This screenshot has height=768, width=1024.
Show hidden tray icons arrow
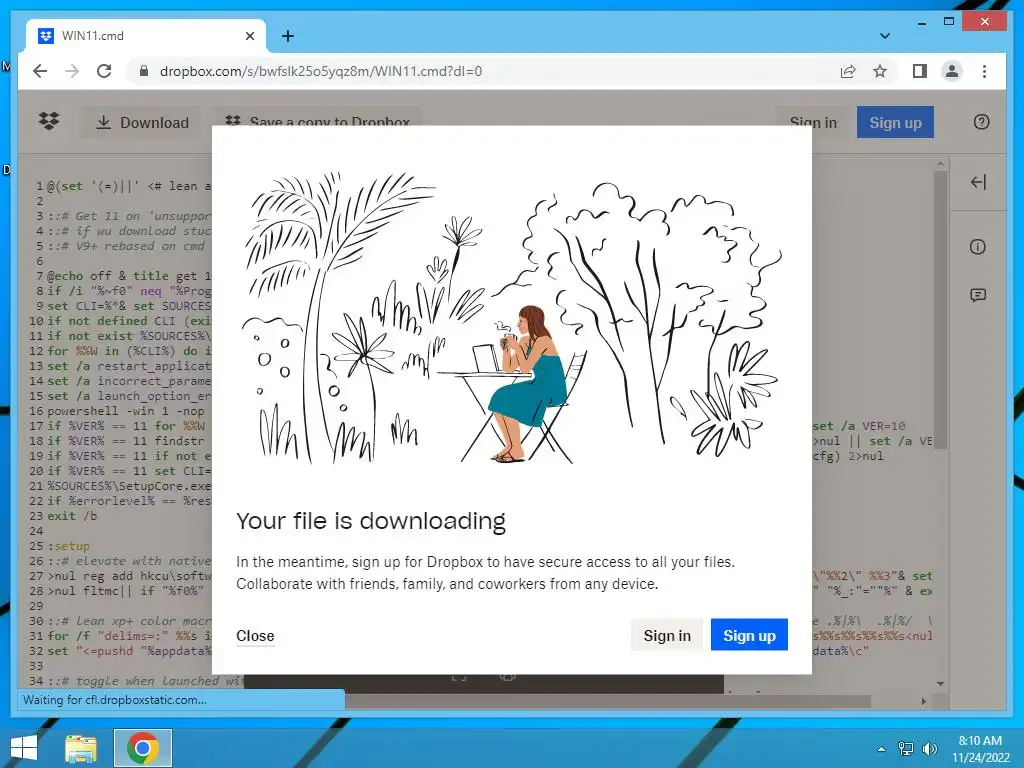click(x=881, y=749)
